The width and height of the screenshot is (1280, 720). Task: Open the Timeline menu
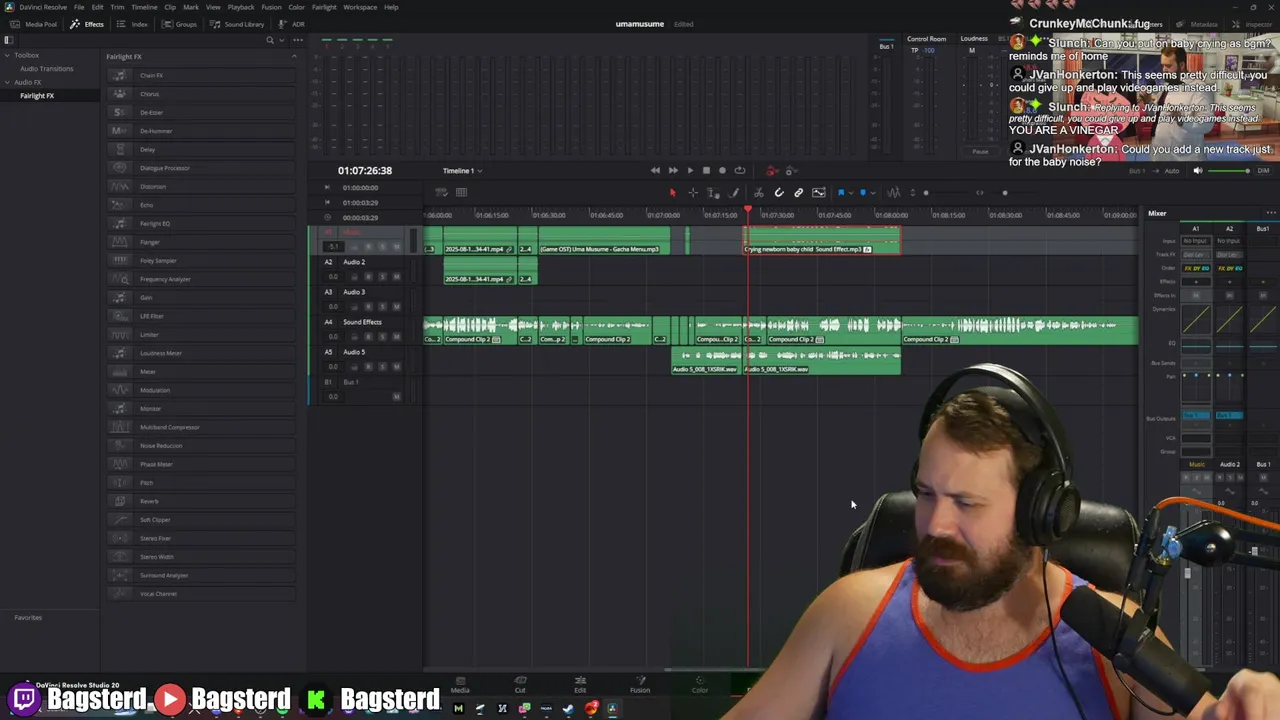click(x=144, y=7)
